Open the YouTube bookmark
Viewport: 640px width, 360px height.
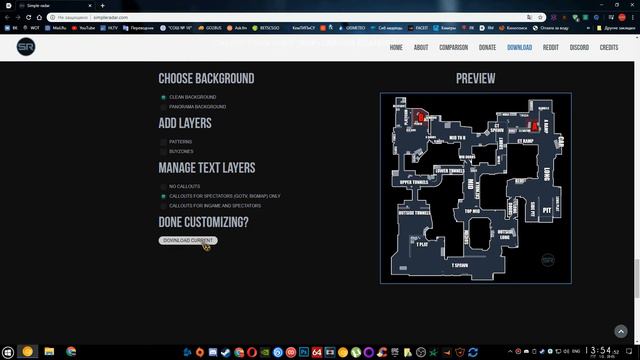pyautogui.click(x=83, y=28)
